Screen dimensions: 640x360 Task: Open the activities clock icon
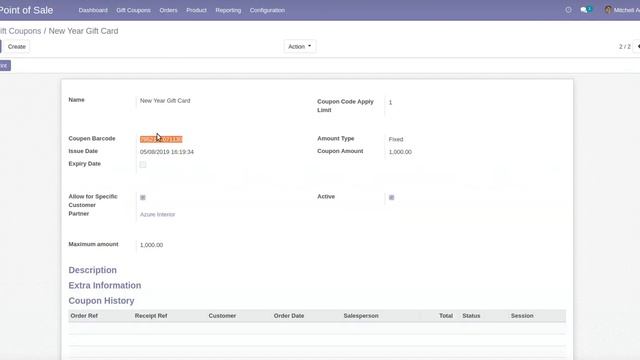pos(568,10)
